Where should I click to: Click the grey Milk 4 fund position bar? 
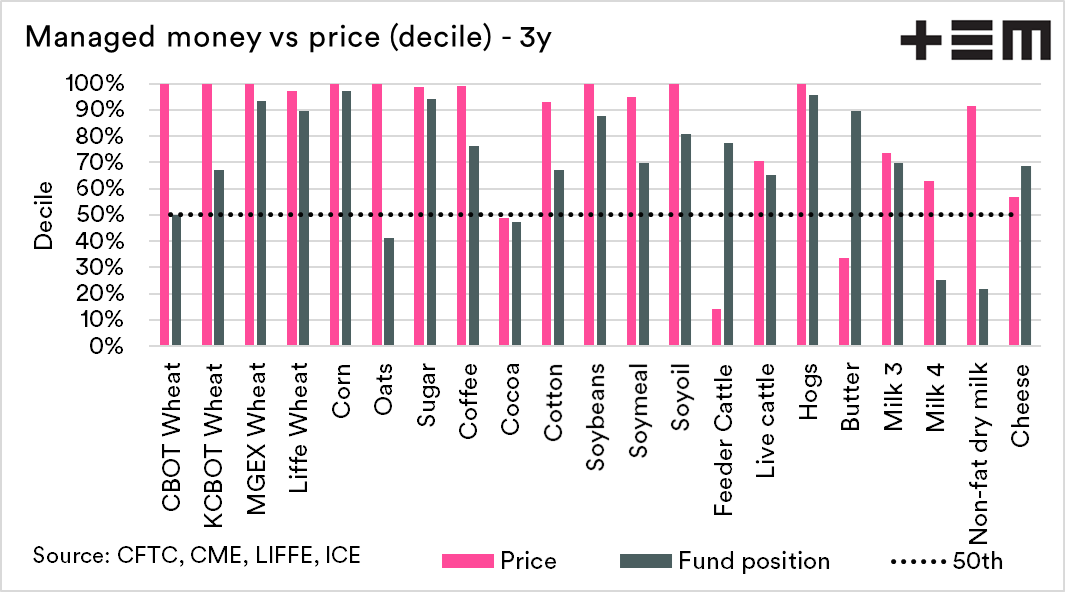pyautogui.click(x=941, y=313)
